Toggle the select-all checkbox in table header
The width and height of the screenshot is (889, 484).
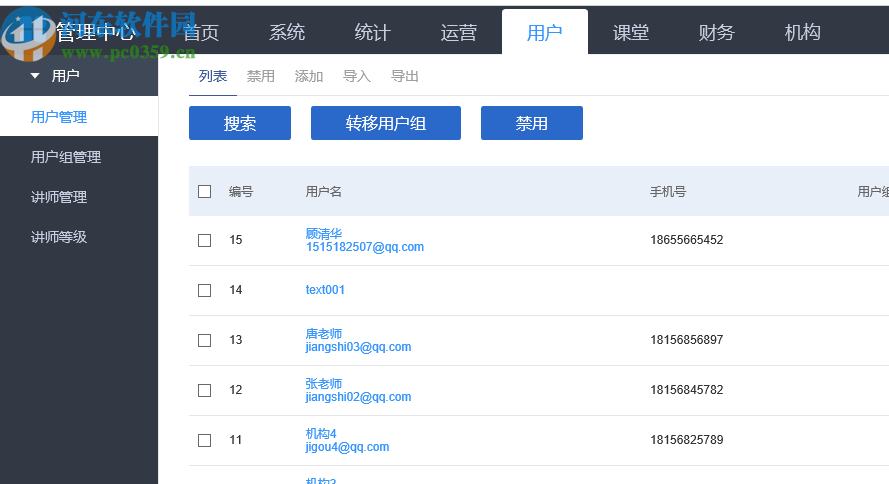[205, 192]
